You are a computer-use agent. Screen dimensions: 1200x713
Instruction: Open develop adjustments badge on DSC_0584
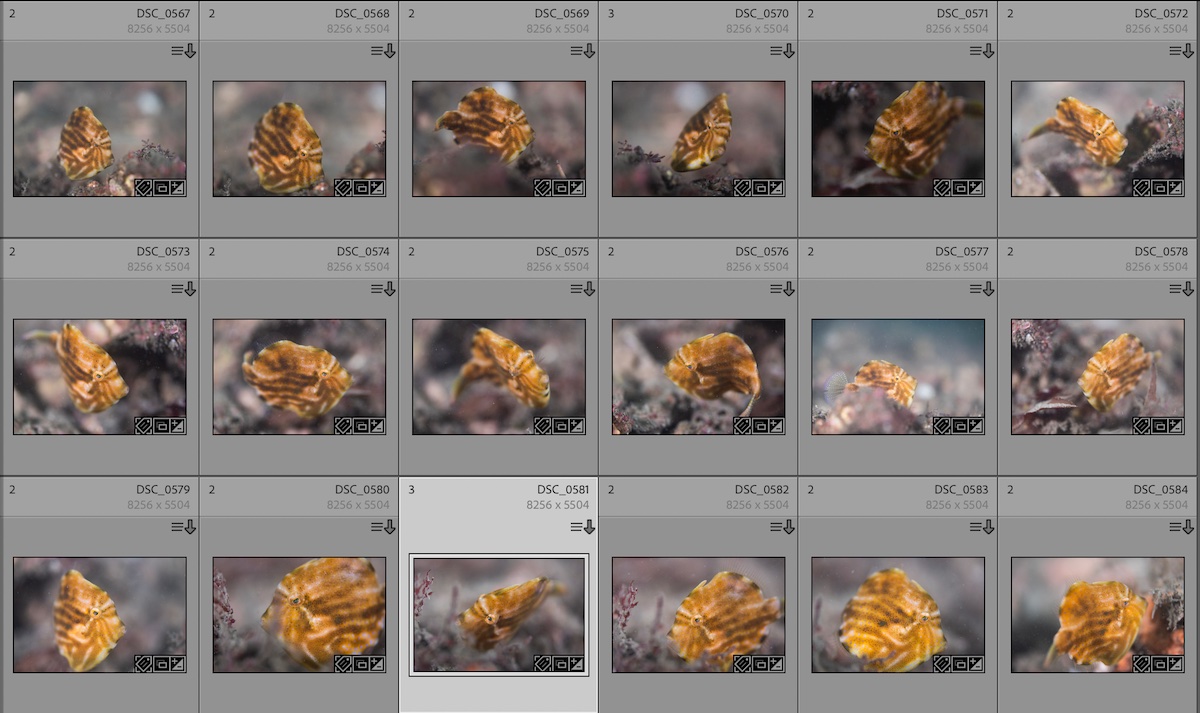1175,663
